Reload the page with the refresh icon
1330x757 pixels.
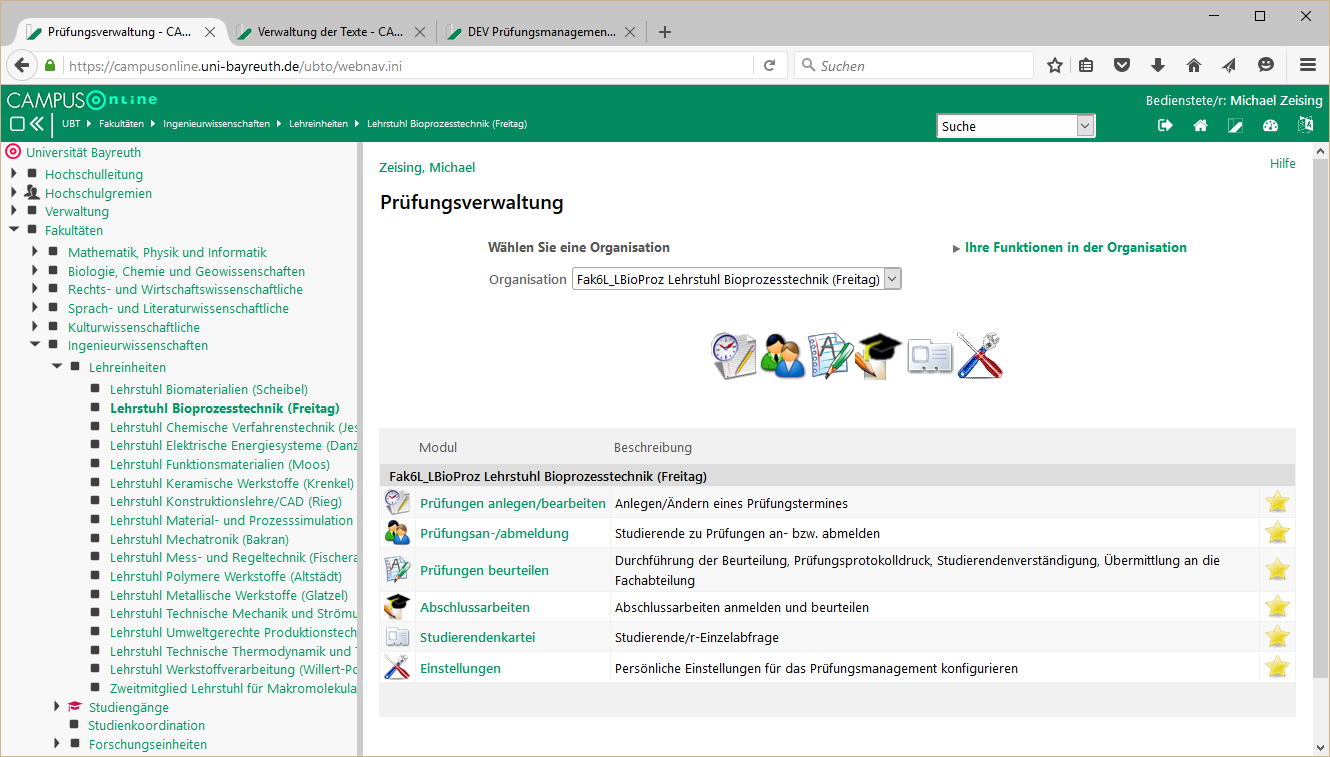tap(769, 65)
